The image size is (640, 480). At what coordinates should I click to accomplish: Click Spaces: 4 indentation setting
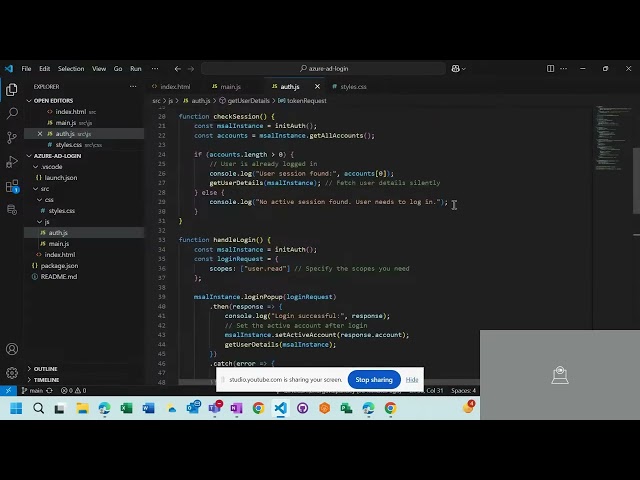(463, 391)
